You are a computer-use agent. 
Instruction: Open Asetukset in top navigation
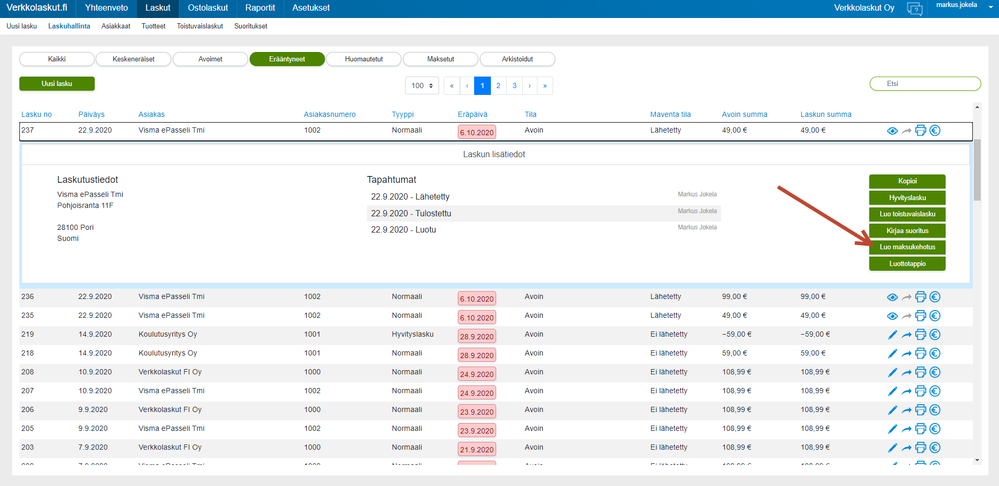(311, 8)
